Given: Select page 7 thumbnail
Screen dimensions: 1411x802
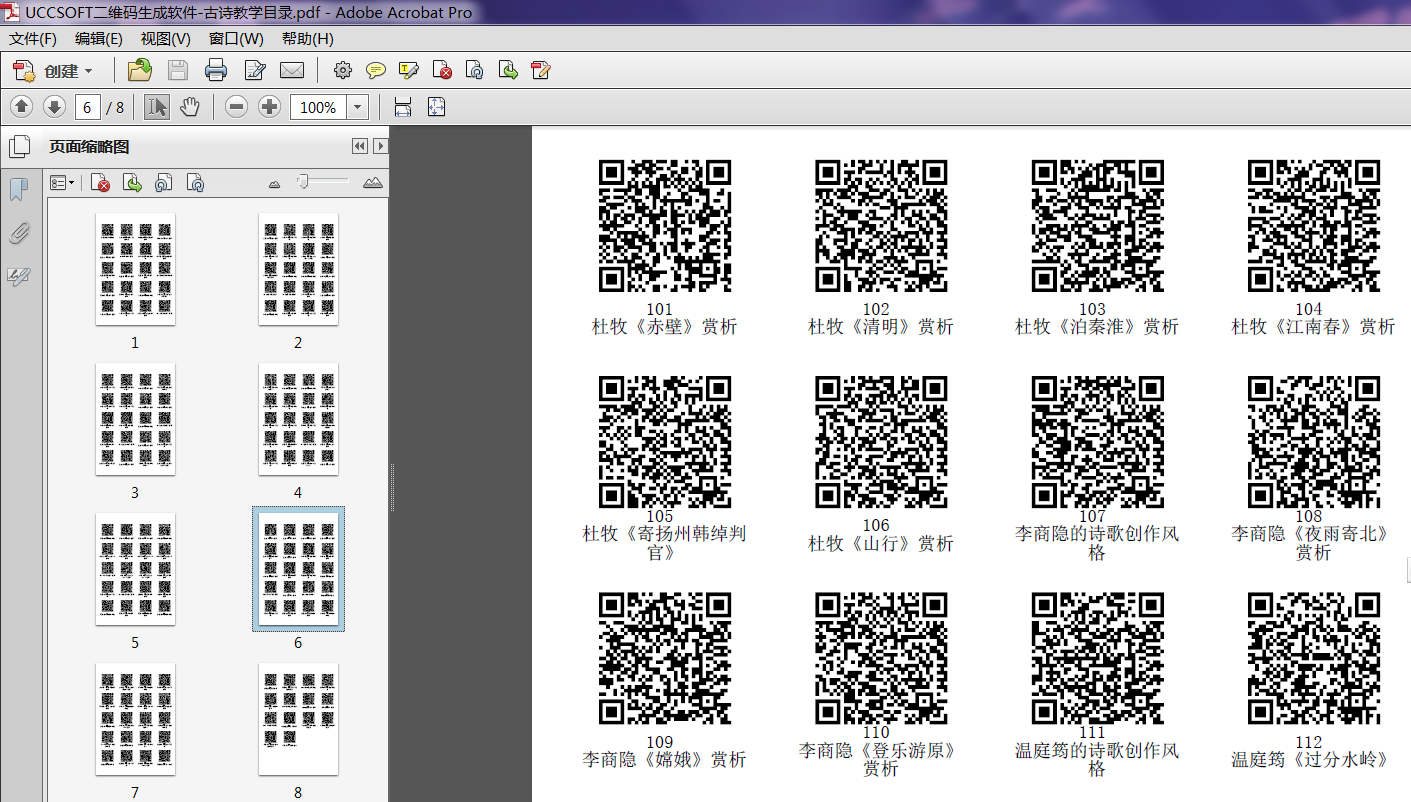Looking at the screenshot, I should 135,719.
